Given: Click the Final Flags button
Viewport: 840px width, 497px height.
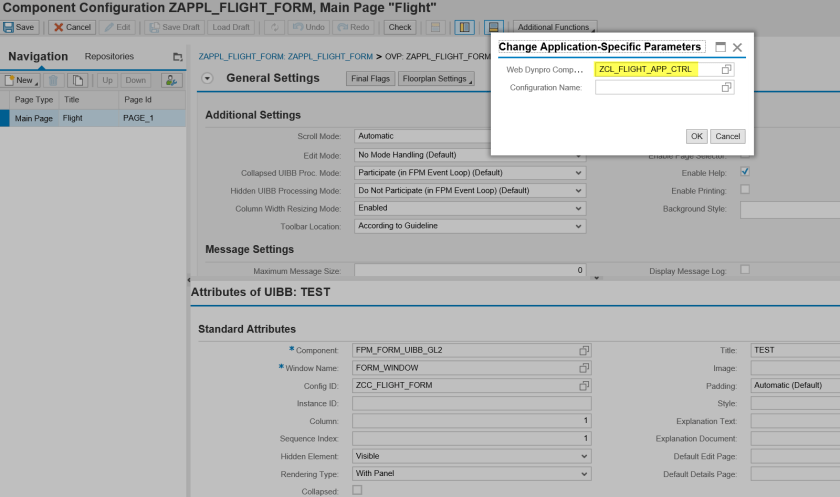Looking at the screenshot, I should click(x=371, y=79).
